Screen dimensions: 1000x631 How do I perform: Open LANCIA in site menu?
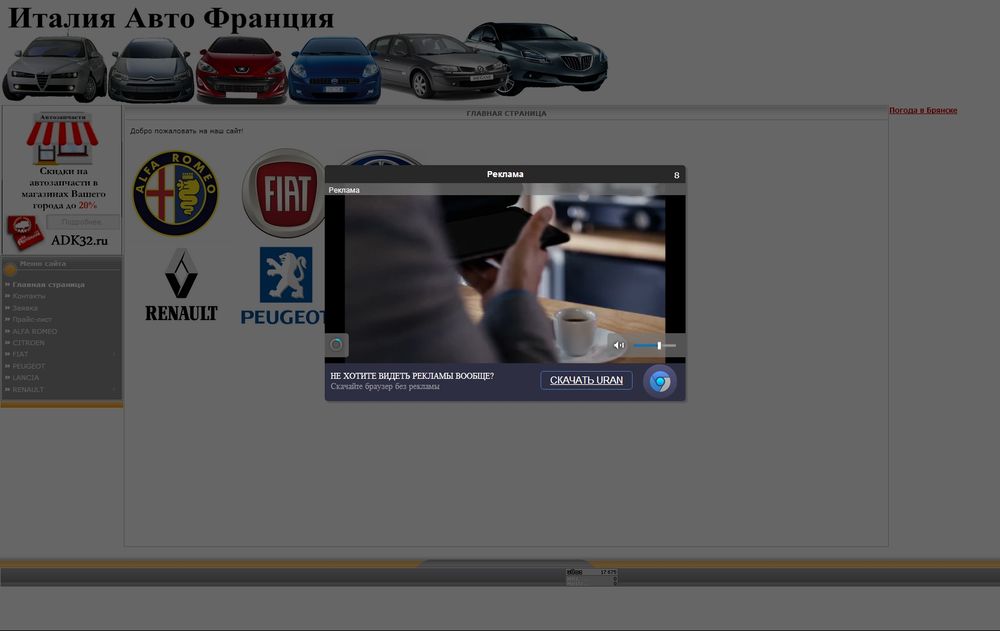coord(26,378)
